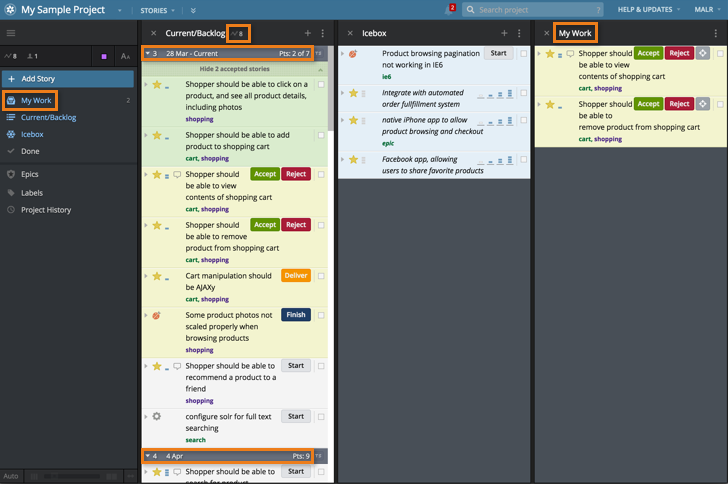This screenshot has width=728, height=484.
Task: Add Story from the sidebar
Action: [x=68, y=79]
